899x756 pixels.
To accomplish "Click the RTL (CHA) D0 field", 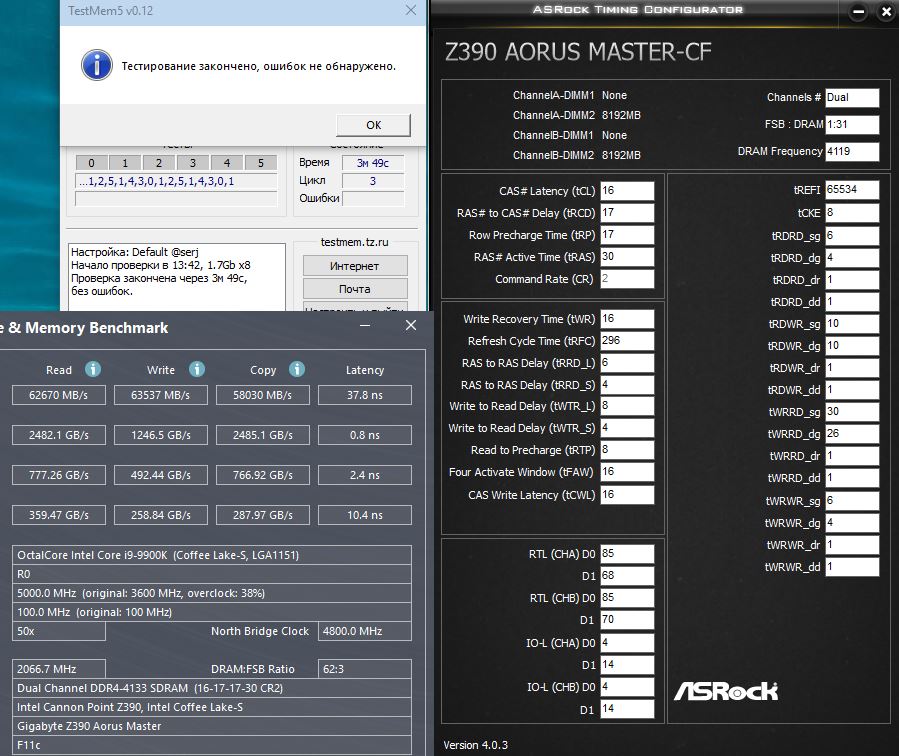I will coord(627,554).
